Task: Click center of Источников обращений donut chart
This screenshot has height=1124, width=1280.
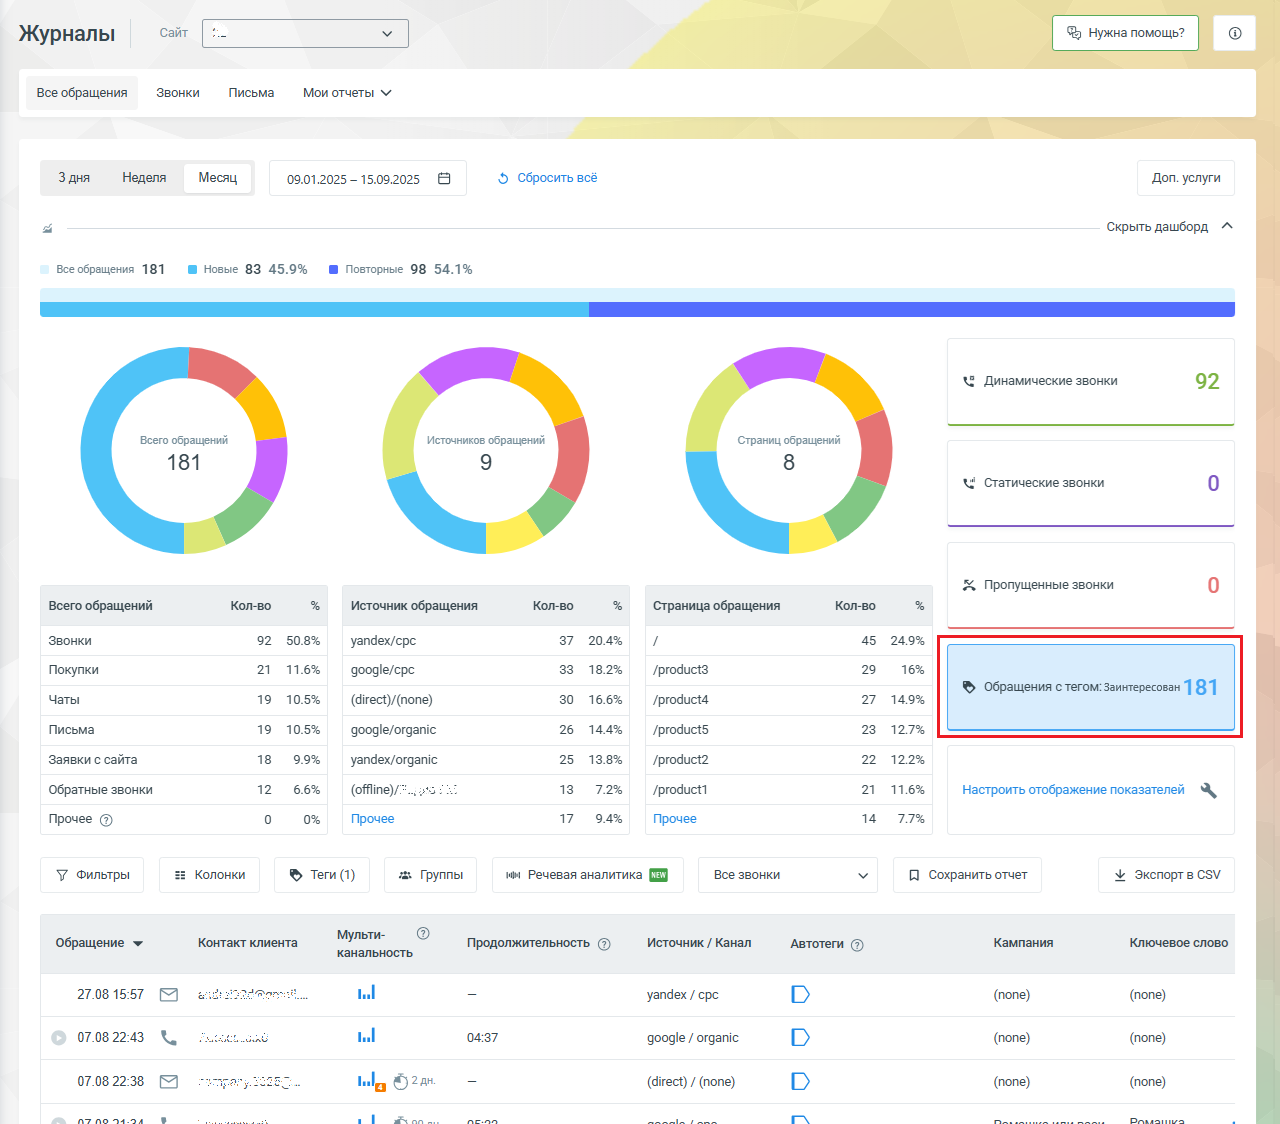Action: [486, 451]
